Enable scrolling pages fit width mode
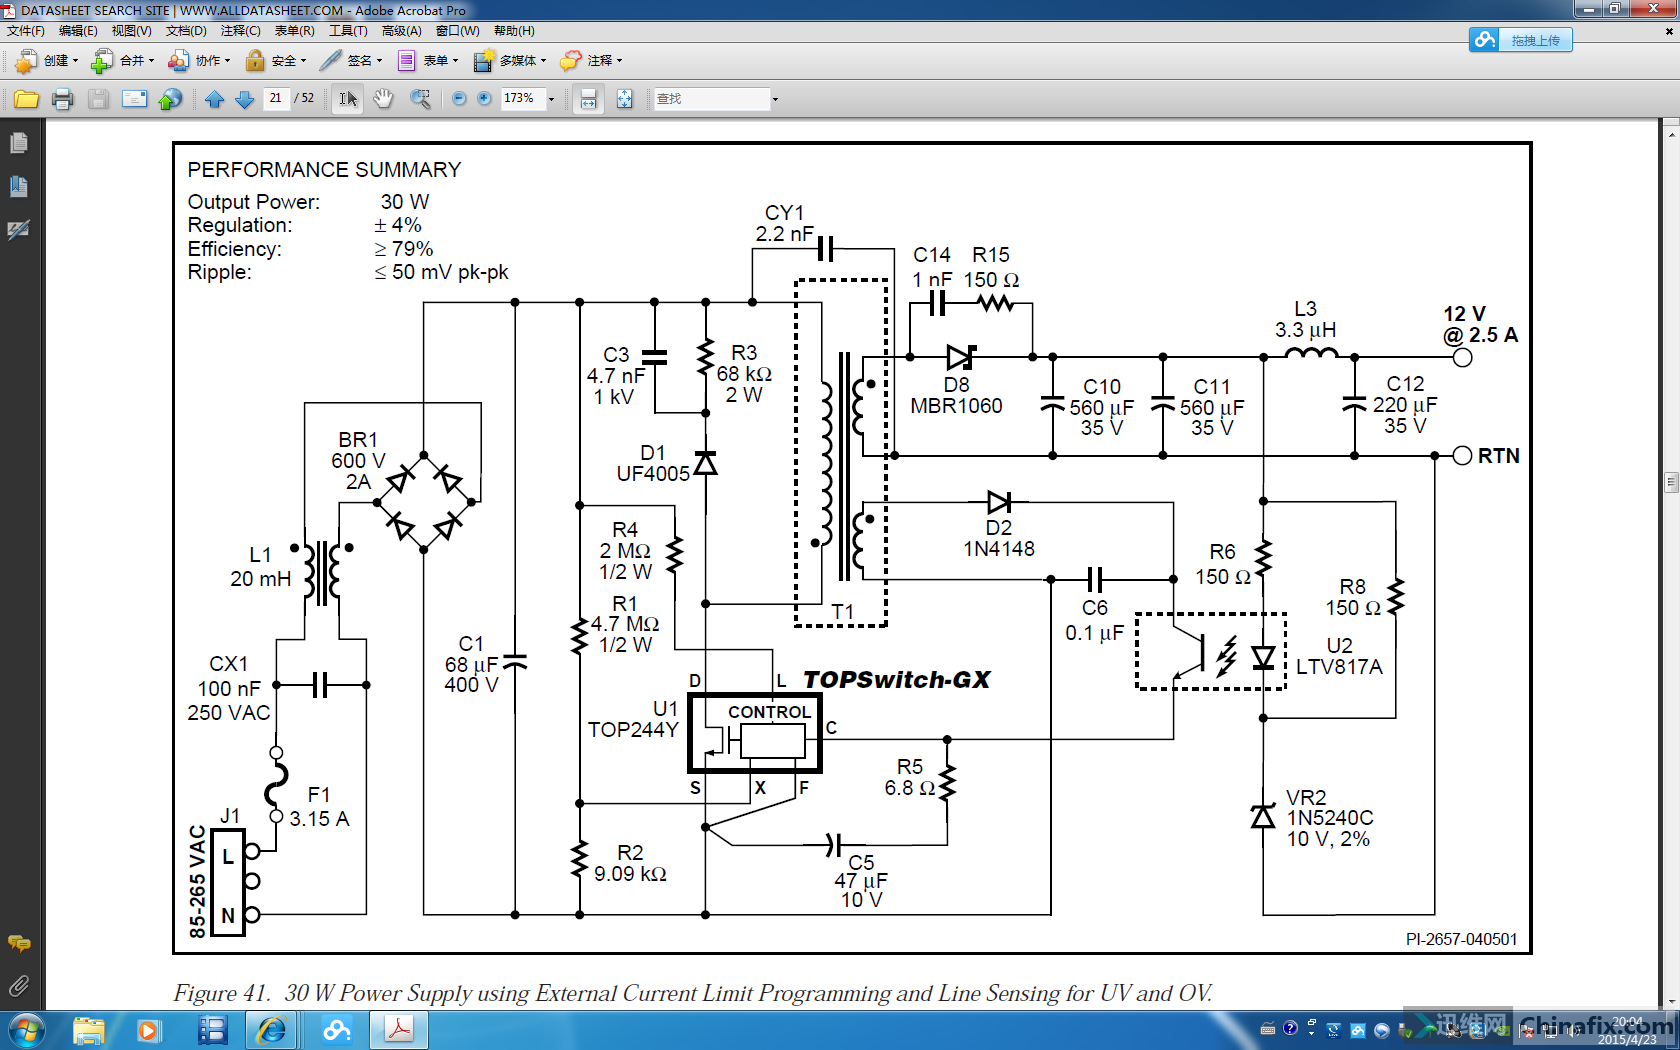Screen dimensions: 1680x1050 click(588, 99)
